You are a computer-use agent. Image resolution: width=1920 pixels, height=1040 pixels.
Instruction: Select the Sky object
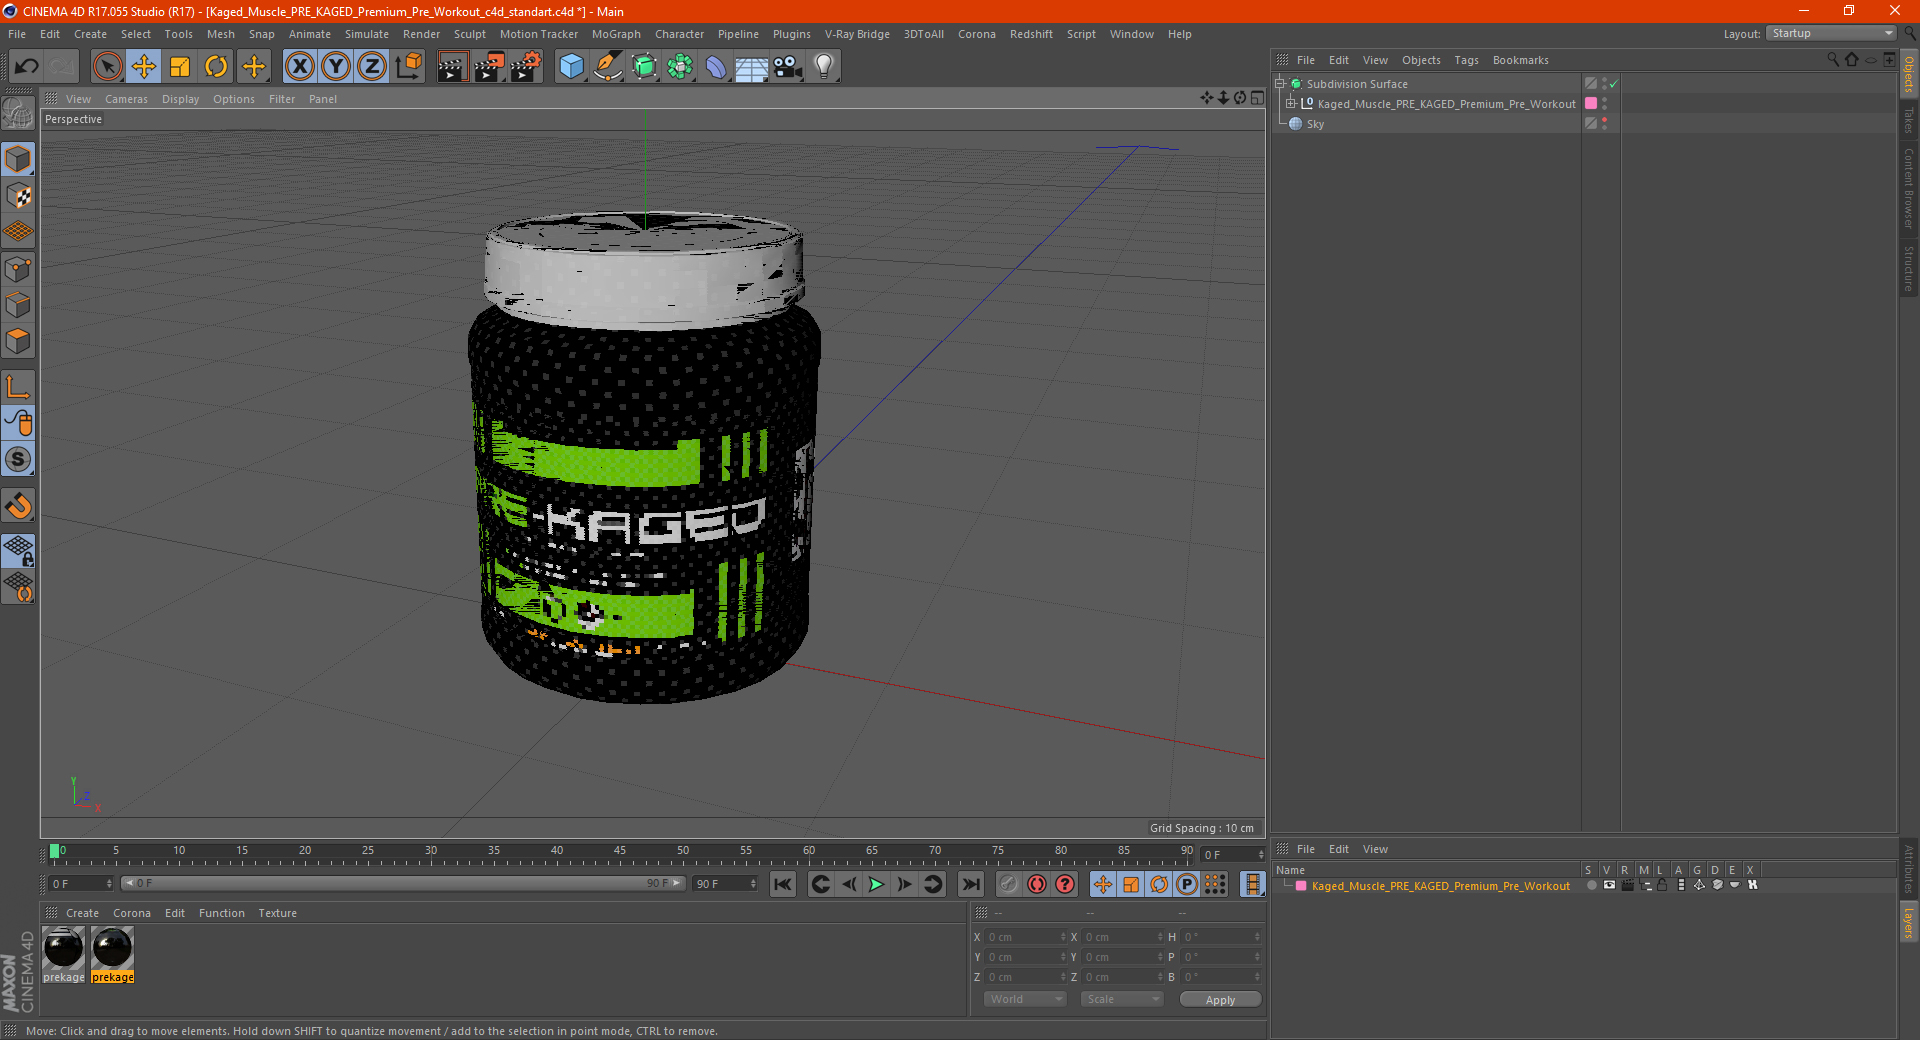tap(1315, 124)
